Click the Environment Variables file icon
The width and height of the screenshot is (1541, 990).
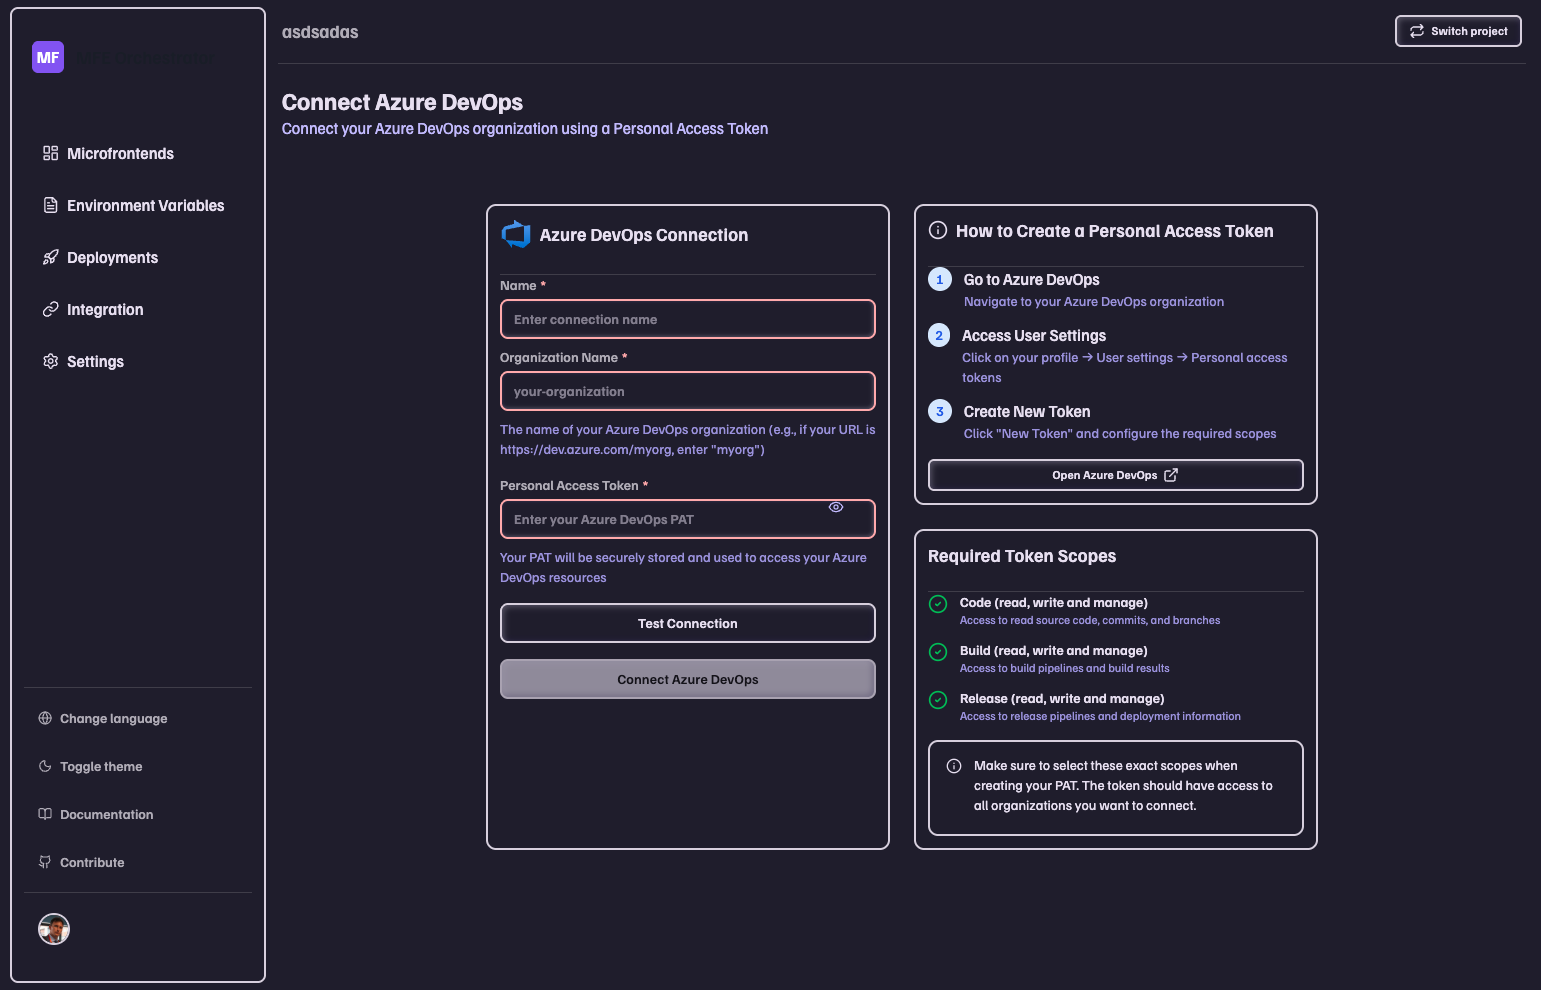[50, 205]
